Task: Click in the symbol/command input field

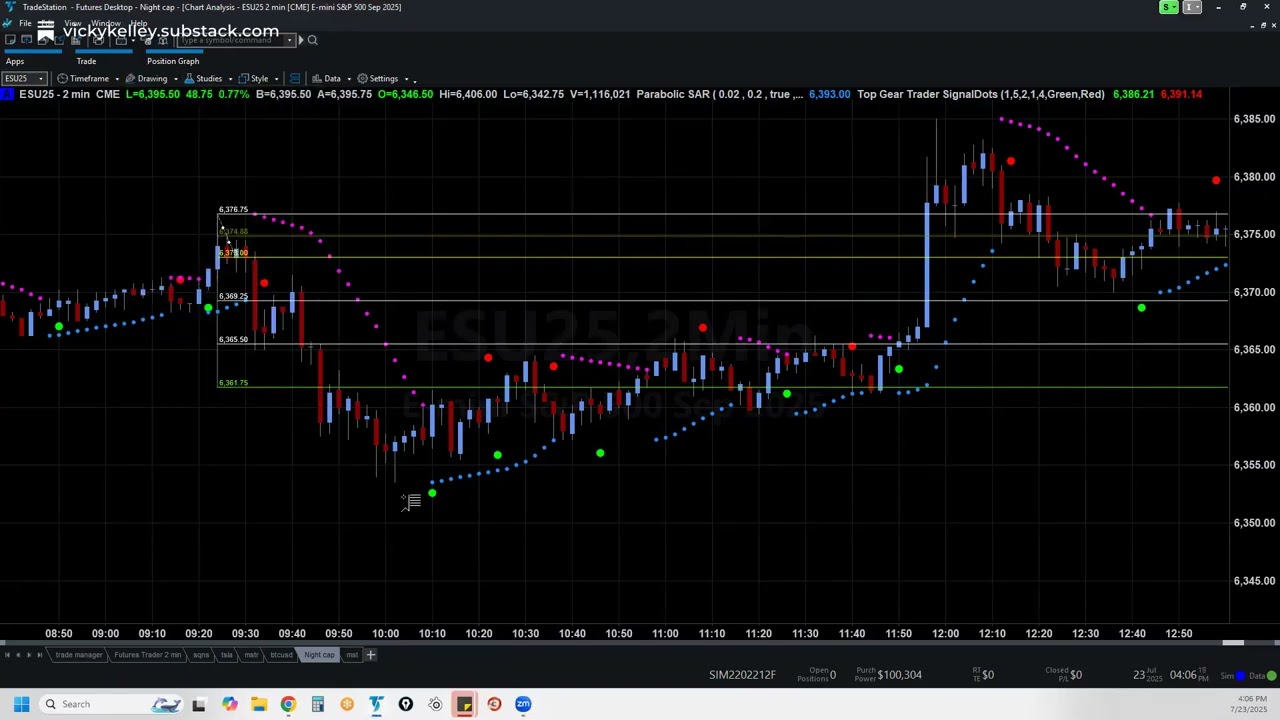Action: [x=231, y=40]
